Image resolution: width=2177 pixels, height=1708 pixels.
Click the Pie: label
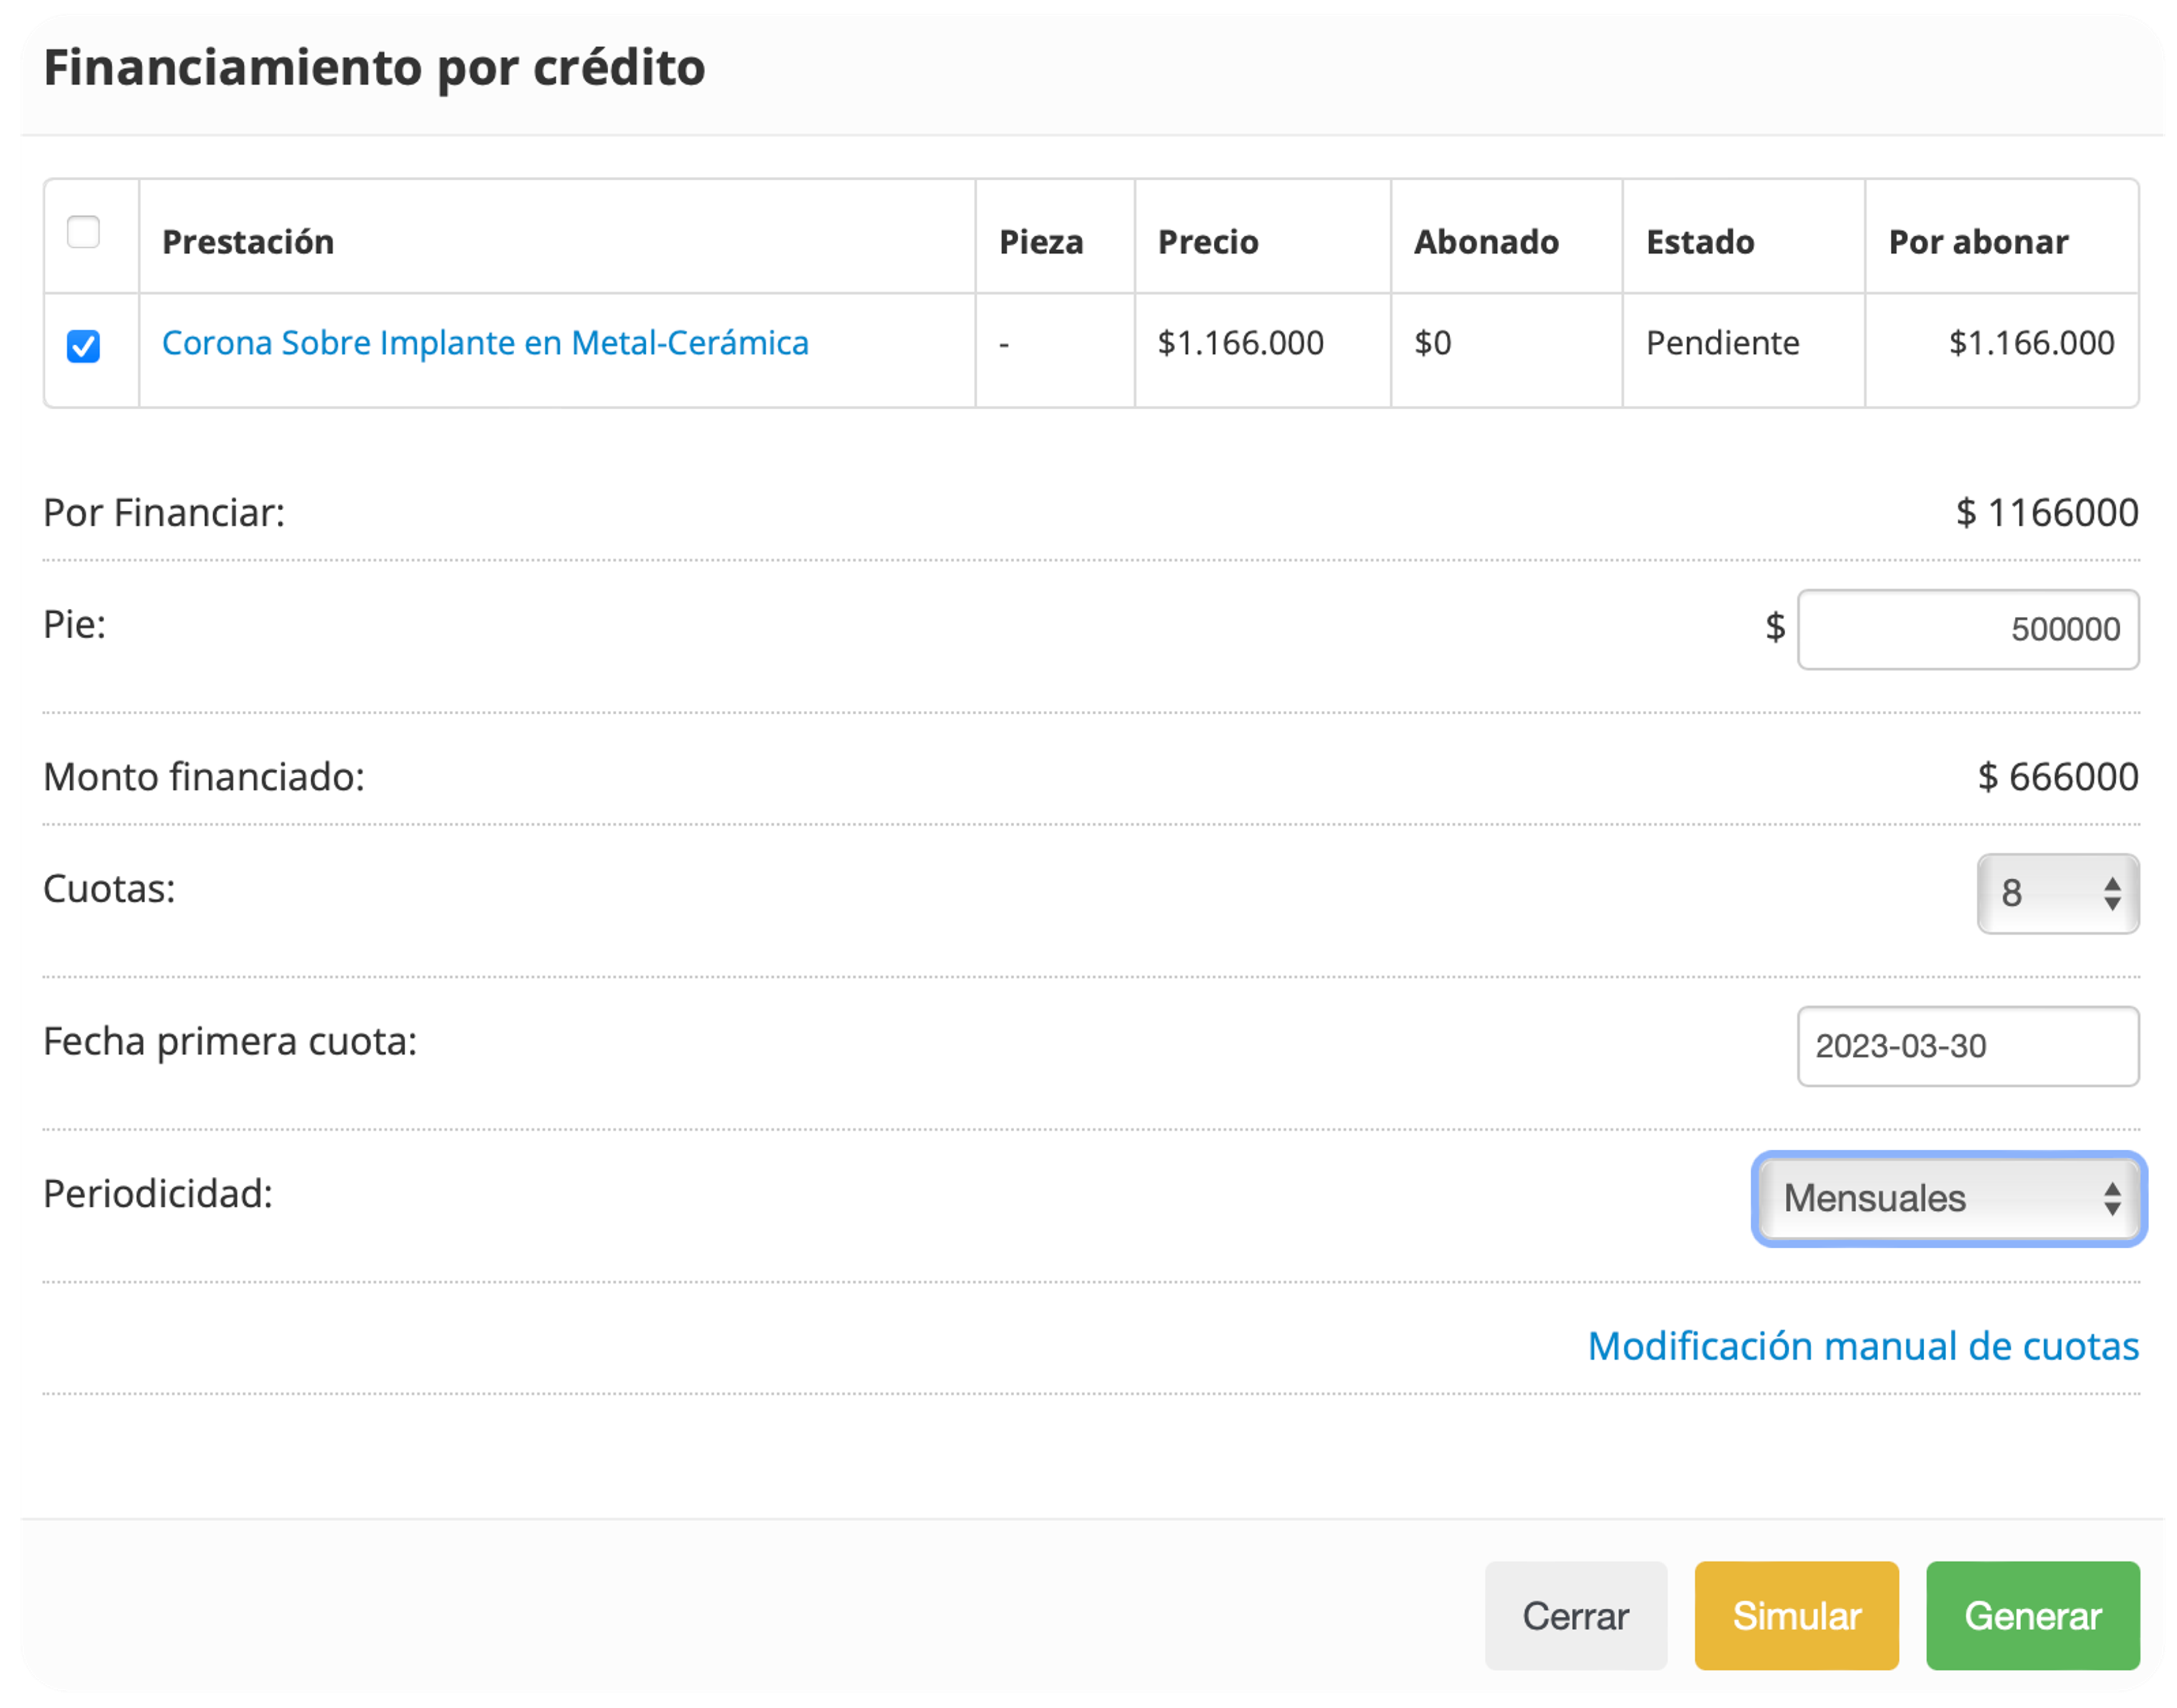click(74, 625)
